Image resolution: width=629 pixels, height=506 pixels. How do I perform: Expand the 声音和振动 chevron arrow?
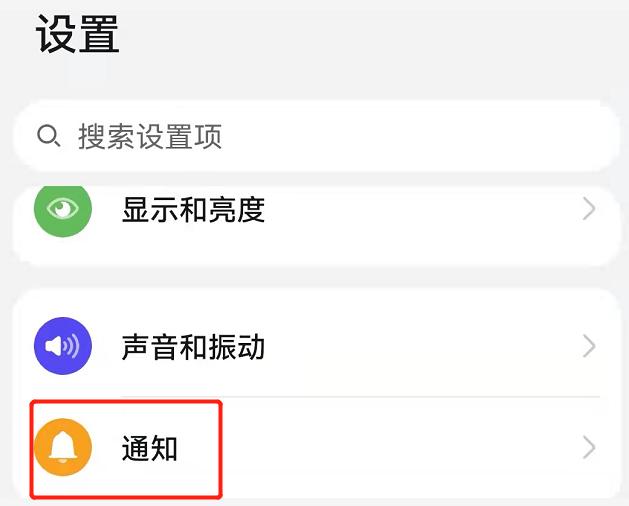coord(588,346)
